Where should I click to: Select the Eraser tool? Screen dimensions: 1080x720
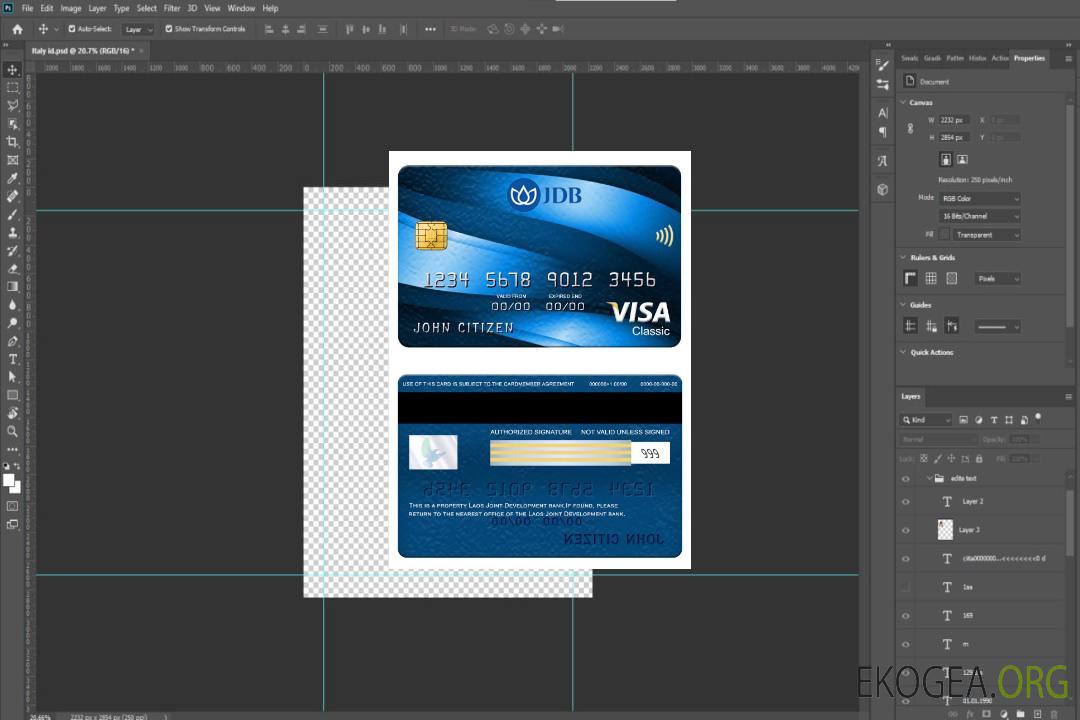12,269
